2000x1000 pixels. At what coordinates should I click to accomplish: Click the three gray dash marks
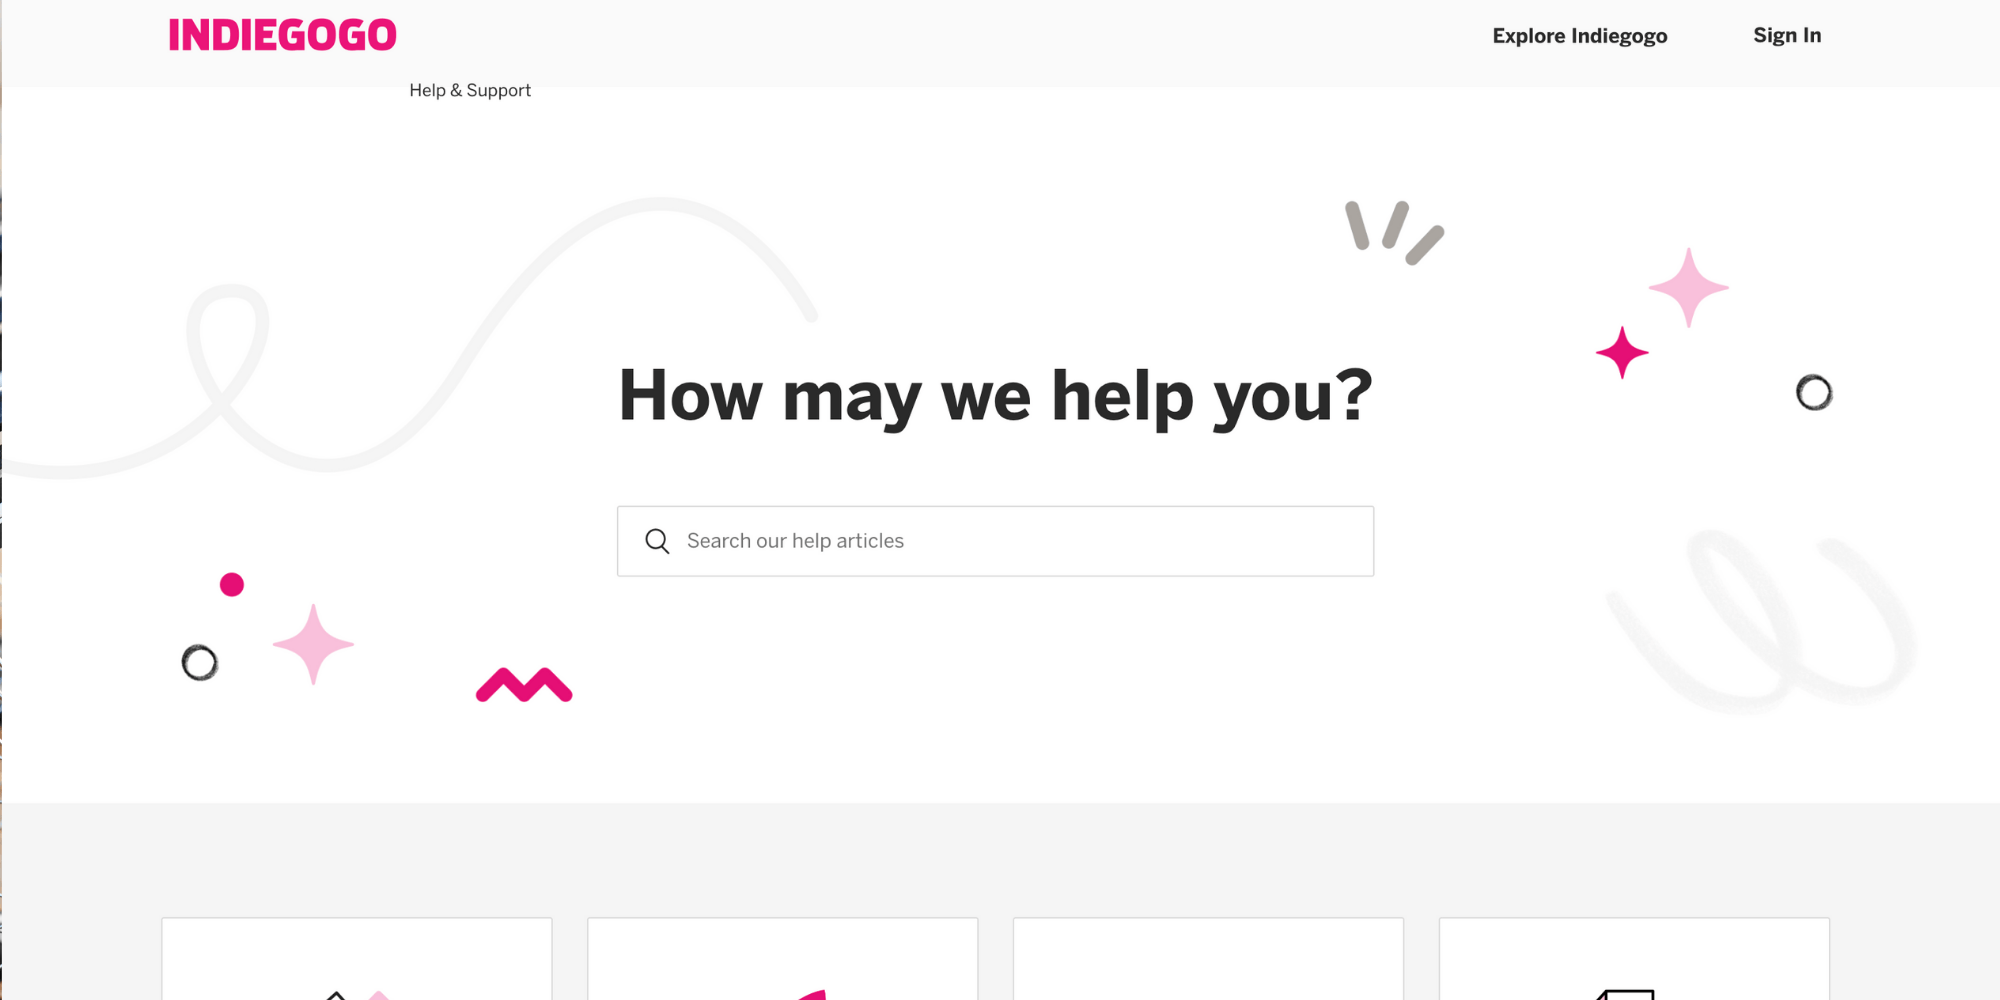(x=1393, y=233)
